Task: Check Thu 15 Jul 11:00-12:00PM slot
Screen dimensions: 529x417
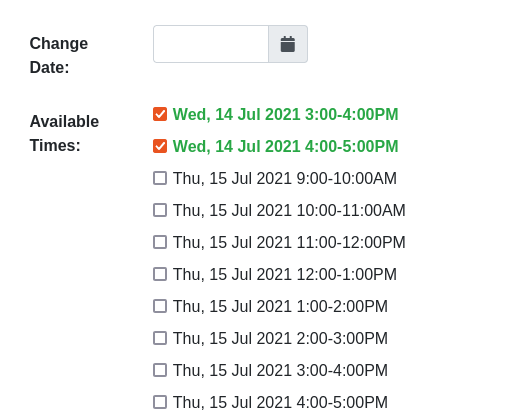Action: [x=160, y=242]
